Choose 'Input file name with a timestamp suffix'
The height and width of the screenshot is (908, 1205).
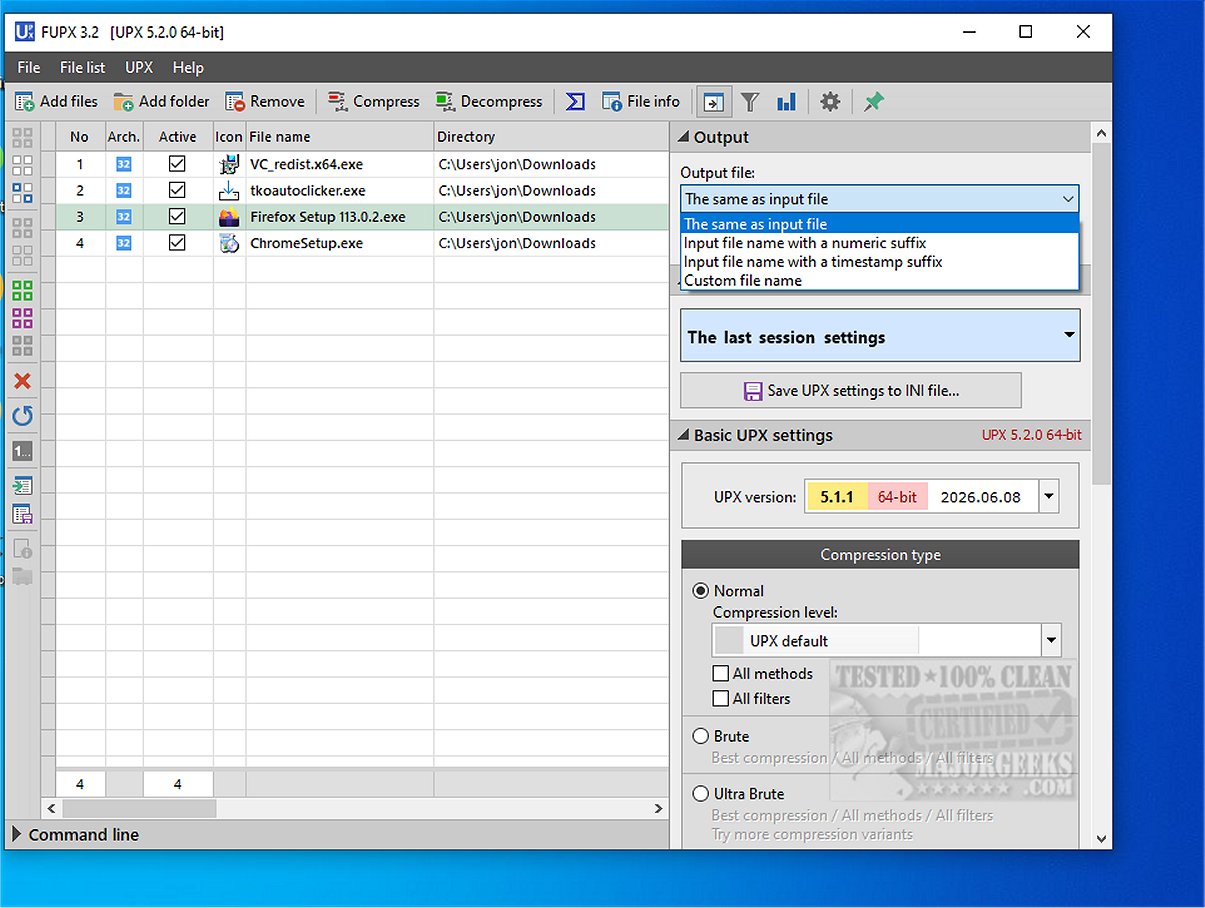tap(880, 262)
